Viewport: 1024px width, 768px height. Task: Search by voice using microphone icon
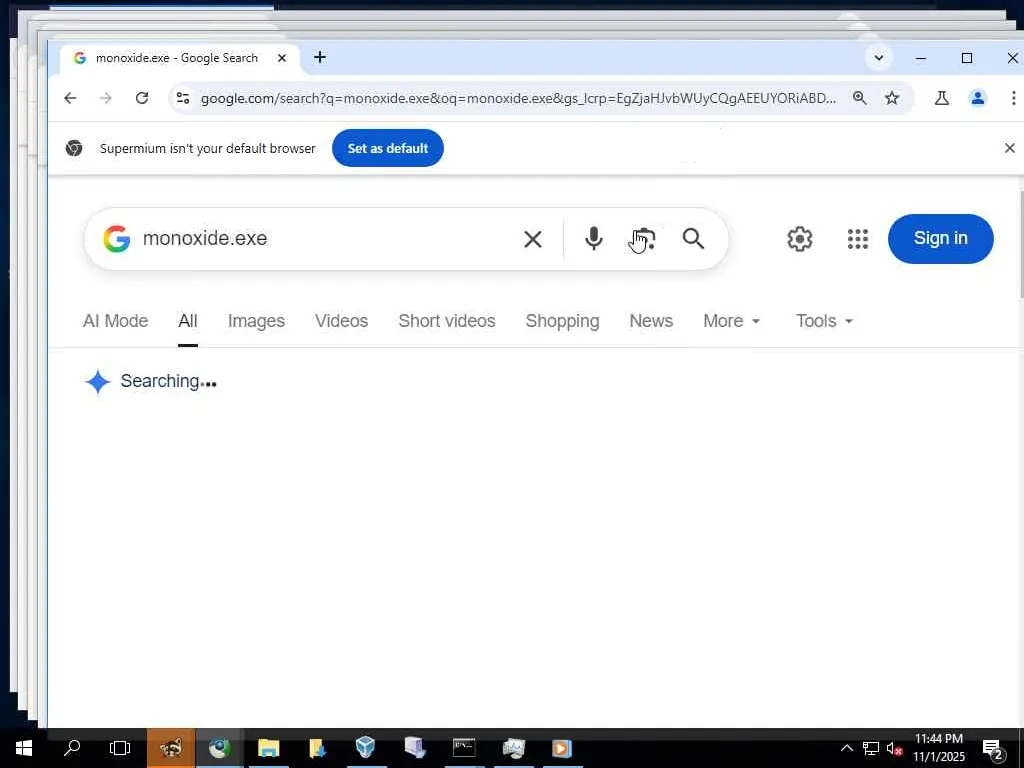pos(594,239)
